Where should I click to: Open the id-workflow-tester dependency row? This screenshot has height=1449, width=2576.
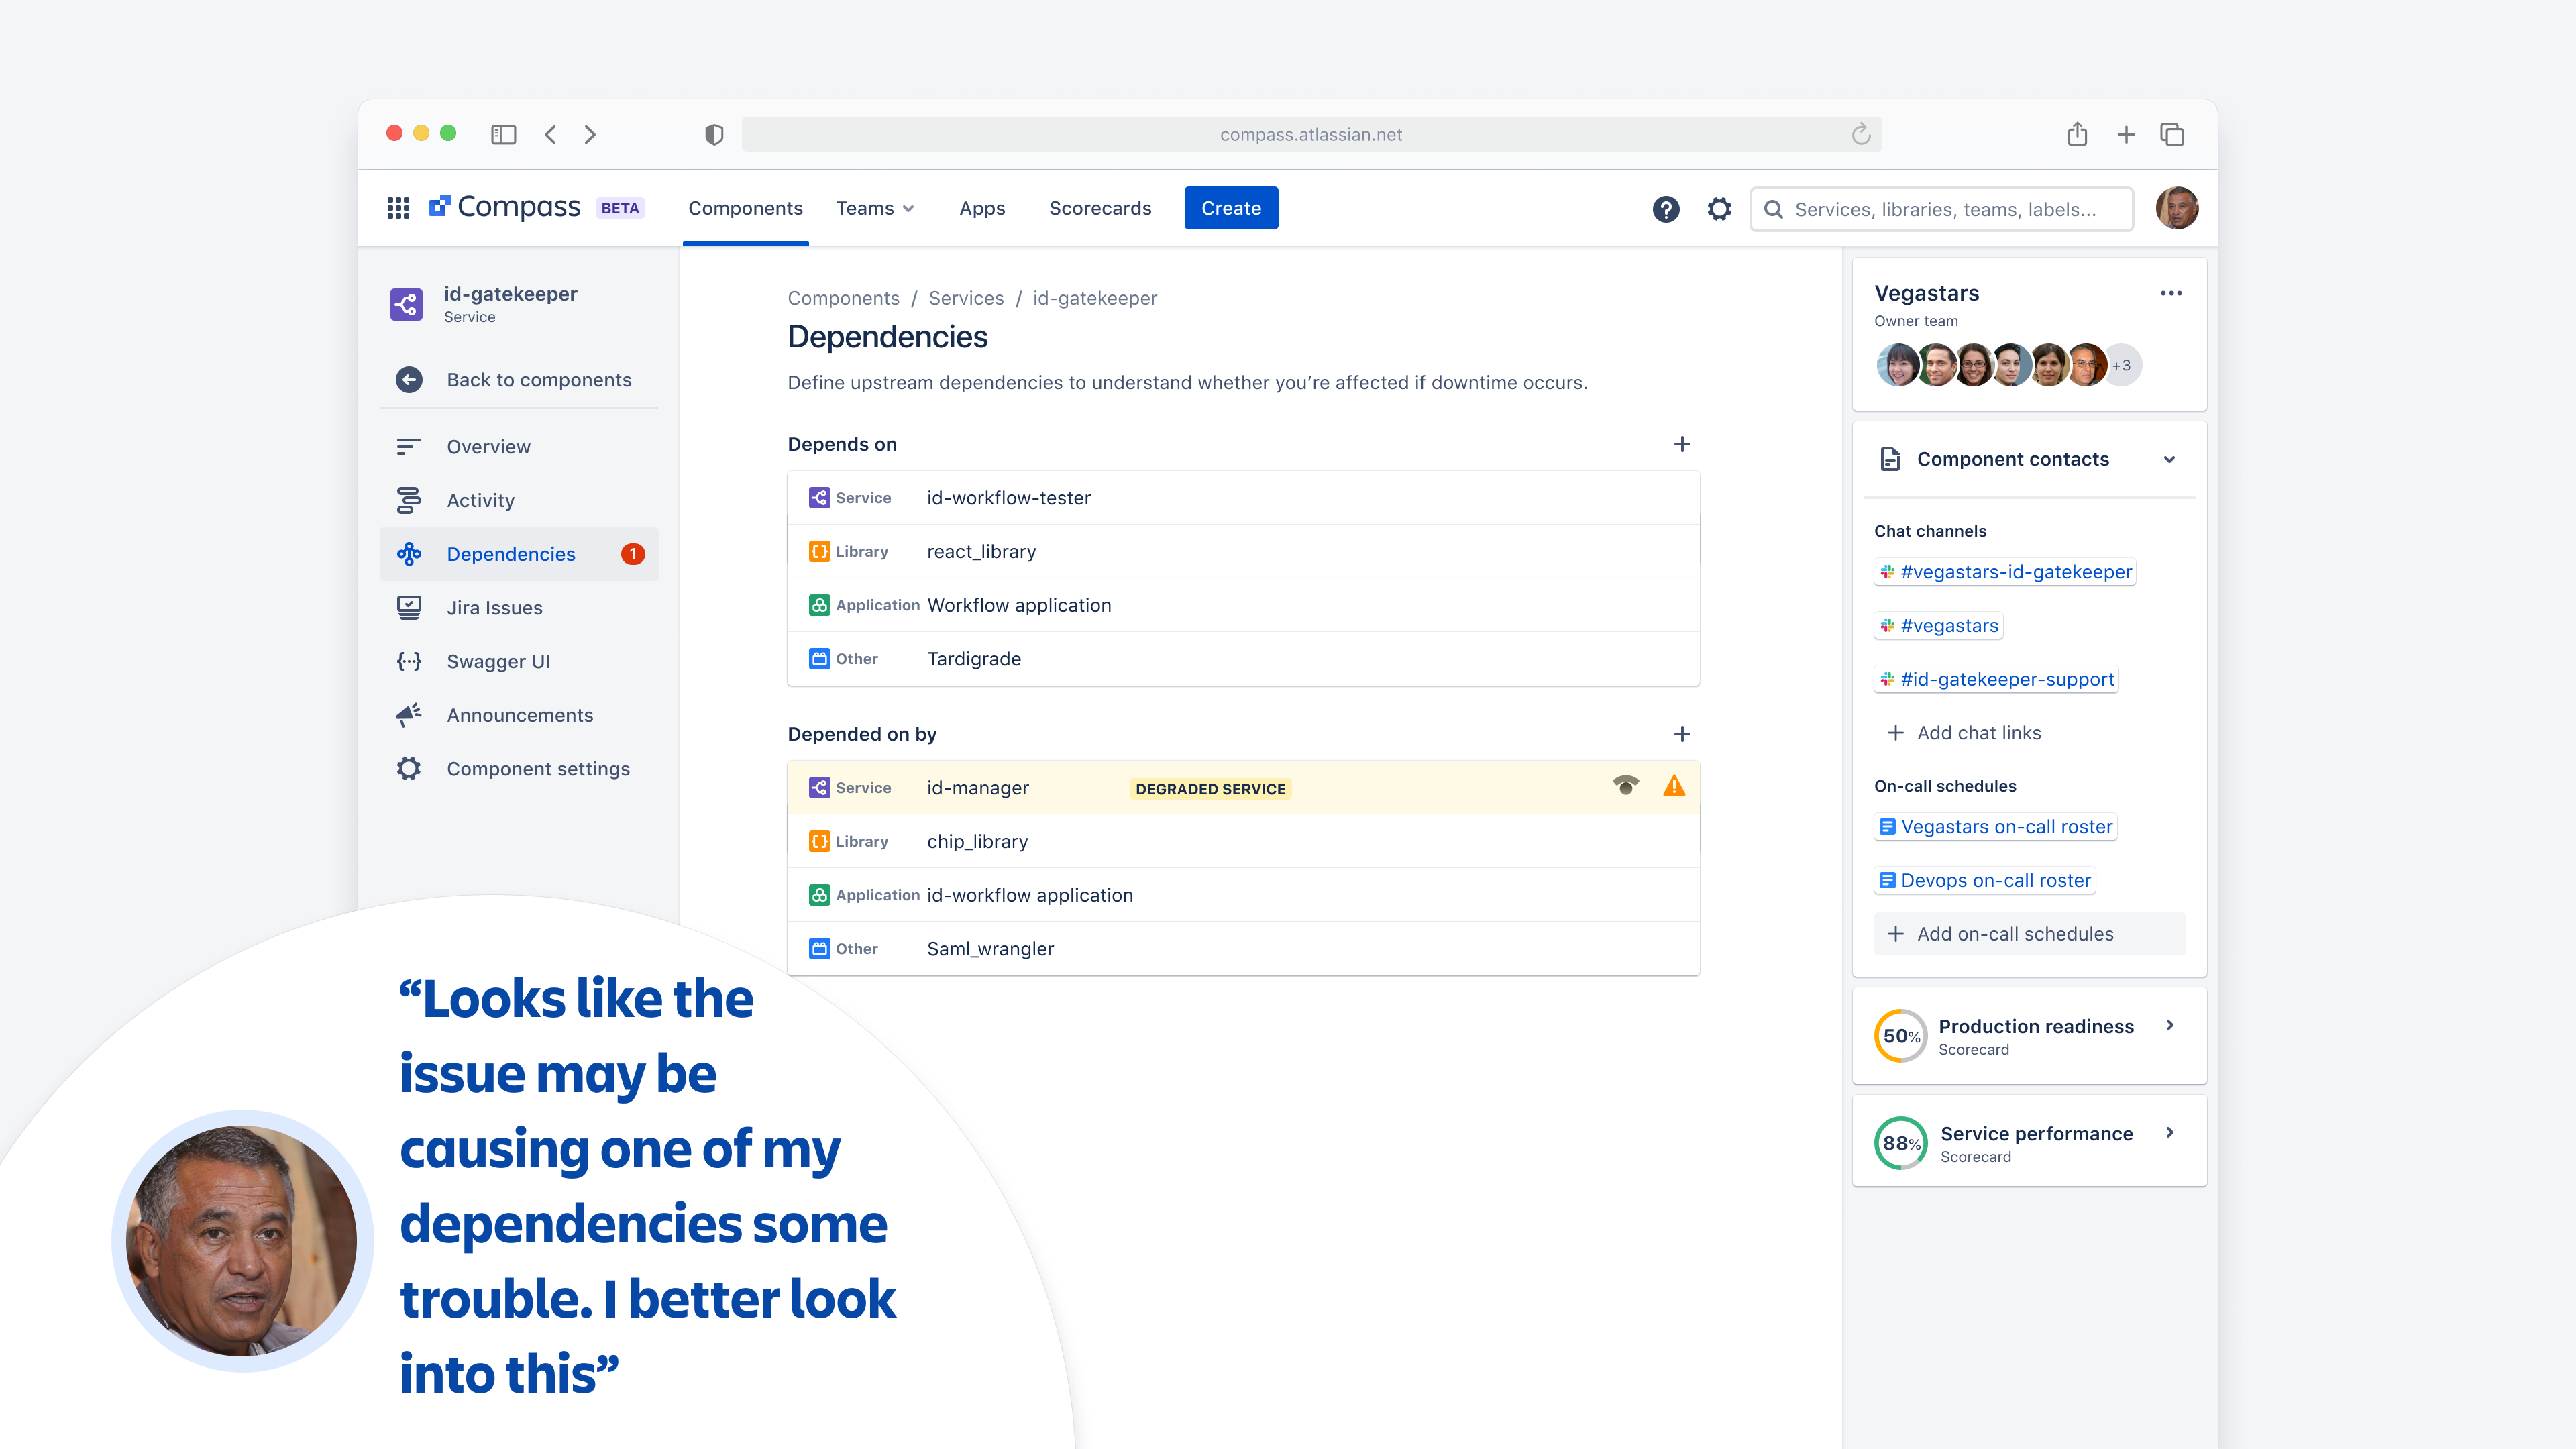tap(1243, 498)
